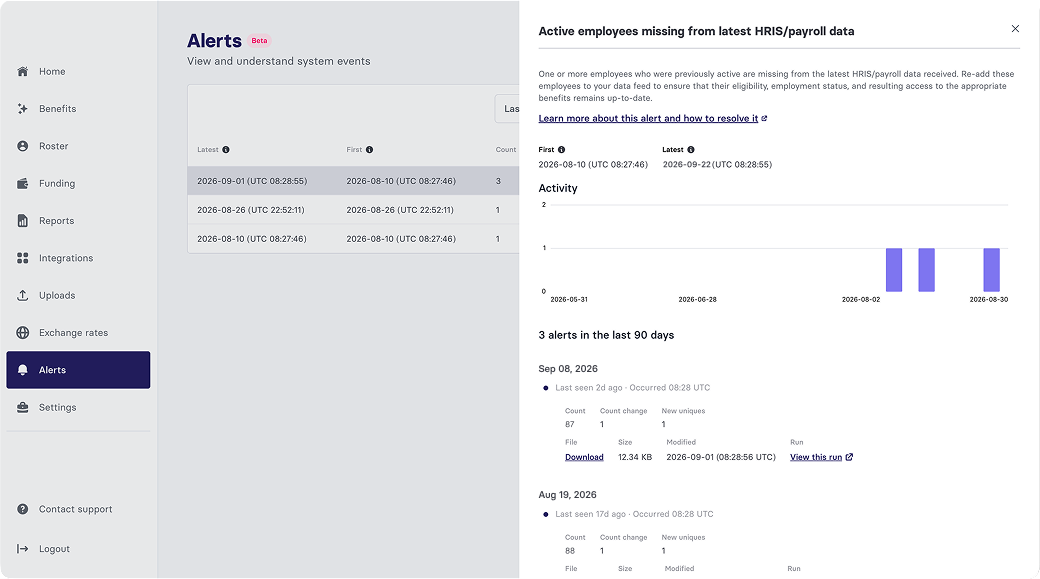
Task: Open the Funding wallet icon
Action: [23, 184]
